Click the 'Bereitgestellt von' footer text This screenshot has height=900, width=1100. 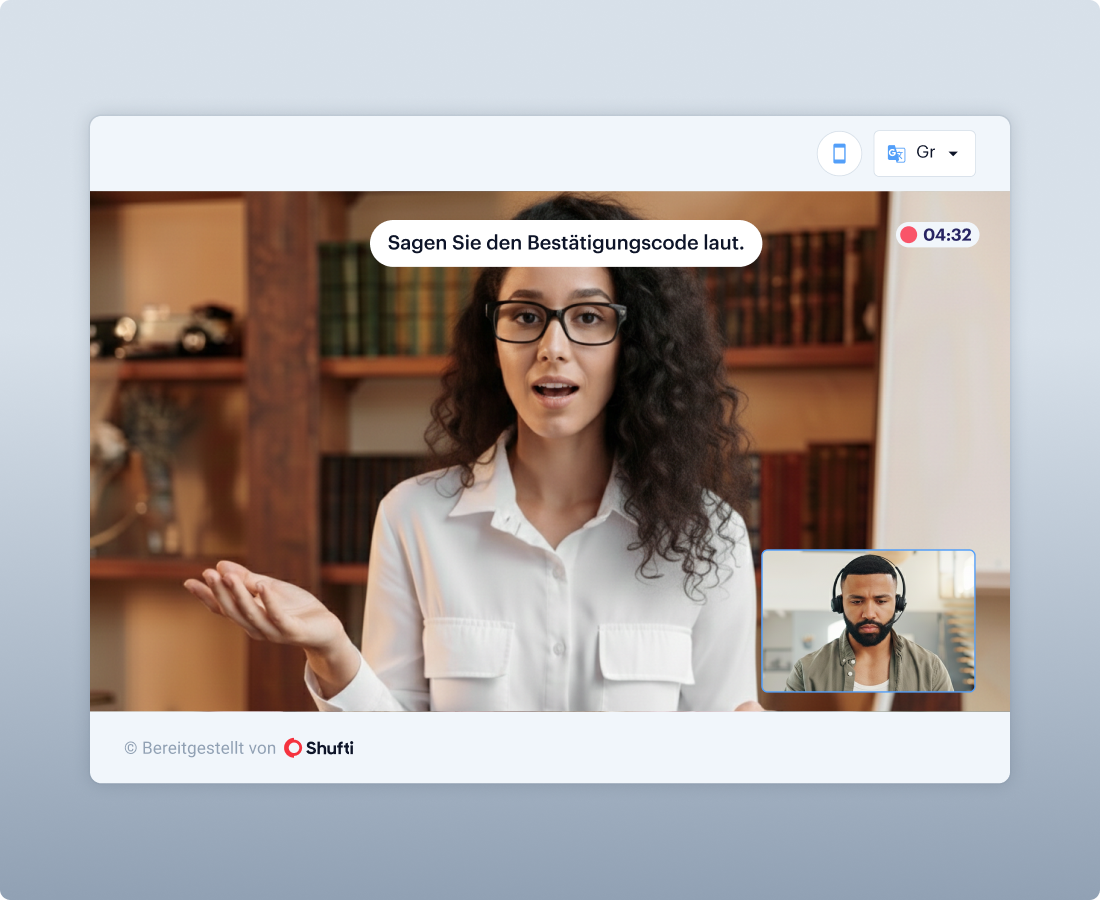208,748
